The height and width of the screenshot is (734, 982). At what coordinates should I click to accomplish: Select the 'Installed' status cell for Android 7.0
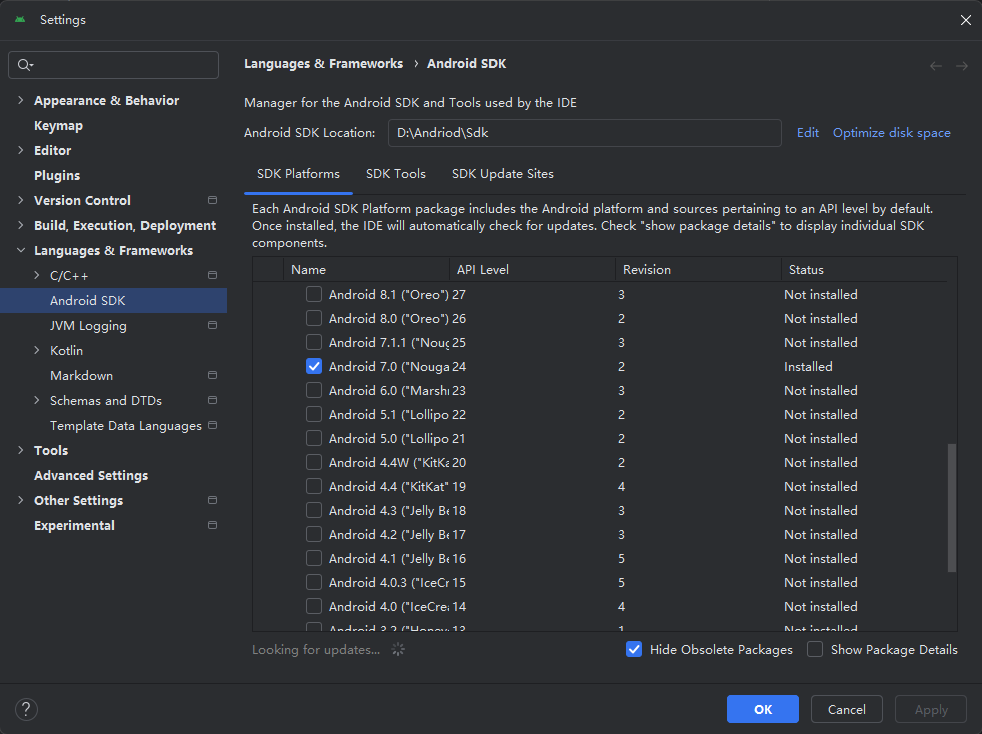coord(808,366)
